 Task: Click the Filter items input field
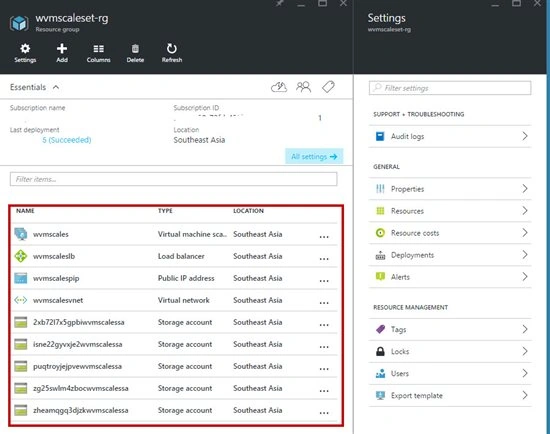[173, 179]
